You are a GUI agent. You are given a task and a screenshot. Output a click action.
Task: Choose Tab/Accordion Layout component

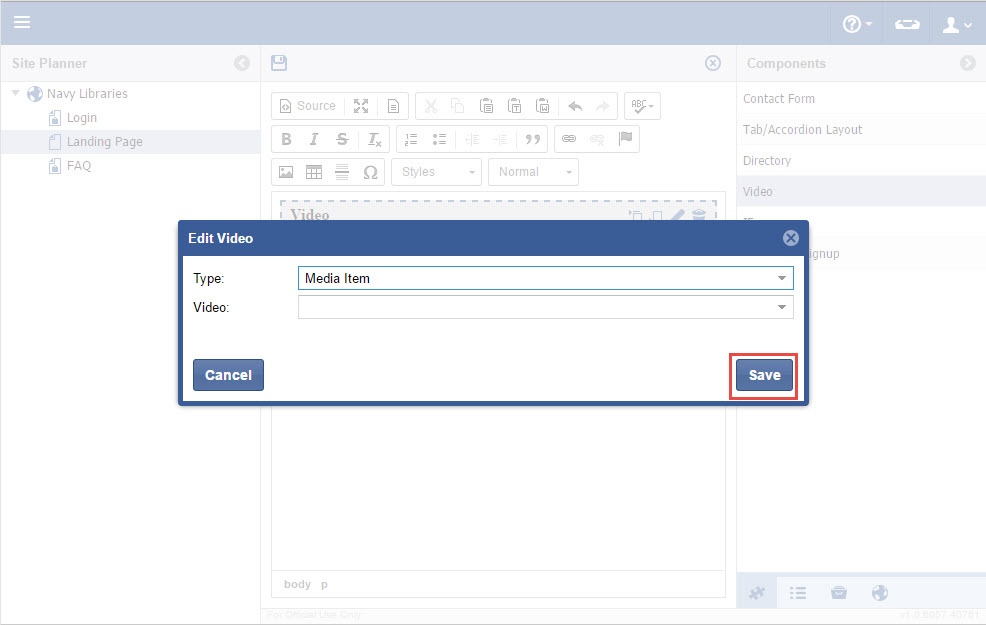(802, 130)
